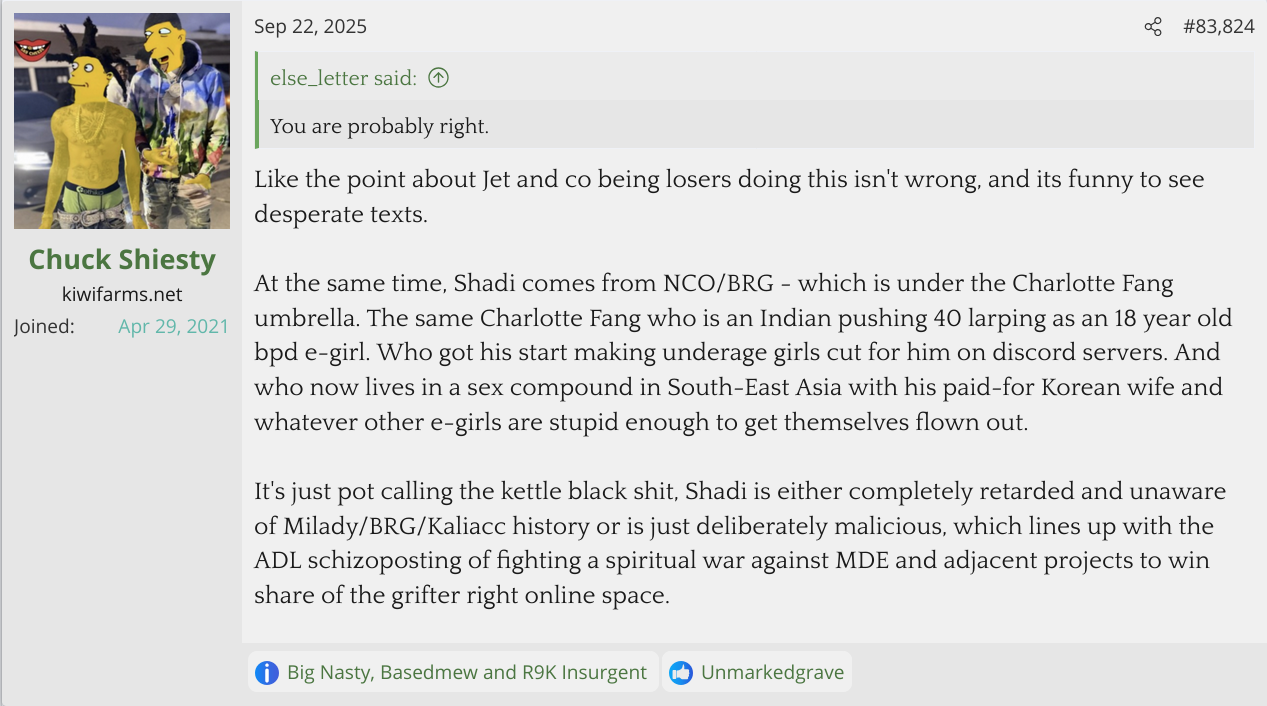Click the "else_letter said:" quote header
This screenshot has width=1267, height=706.
click(343, 78)
